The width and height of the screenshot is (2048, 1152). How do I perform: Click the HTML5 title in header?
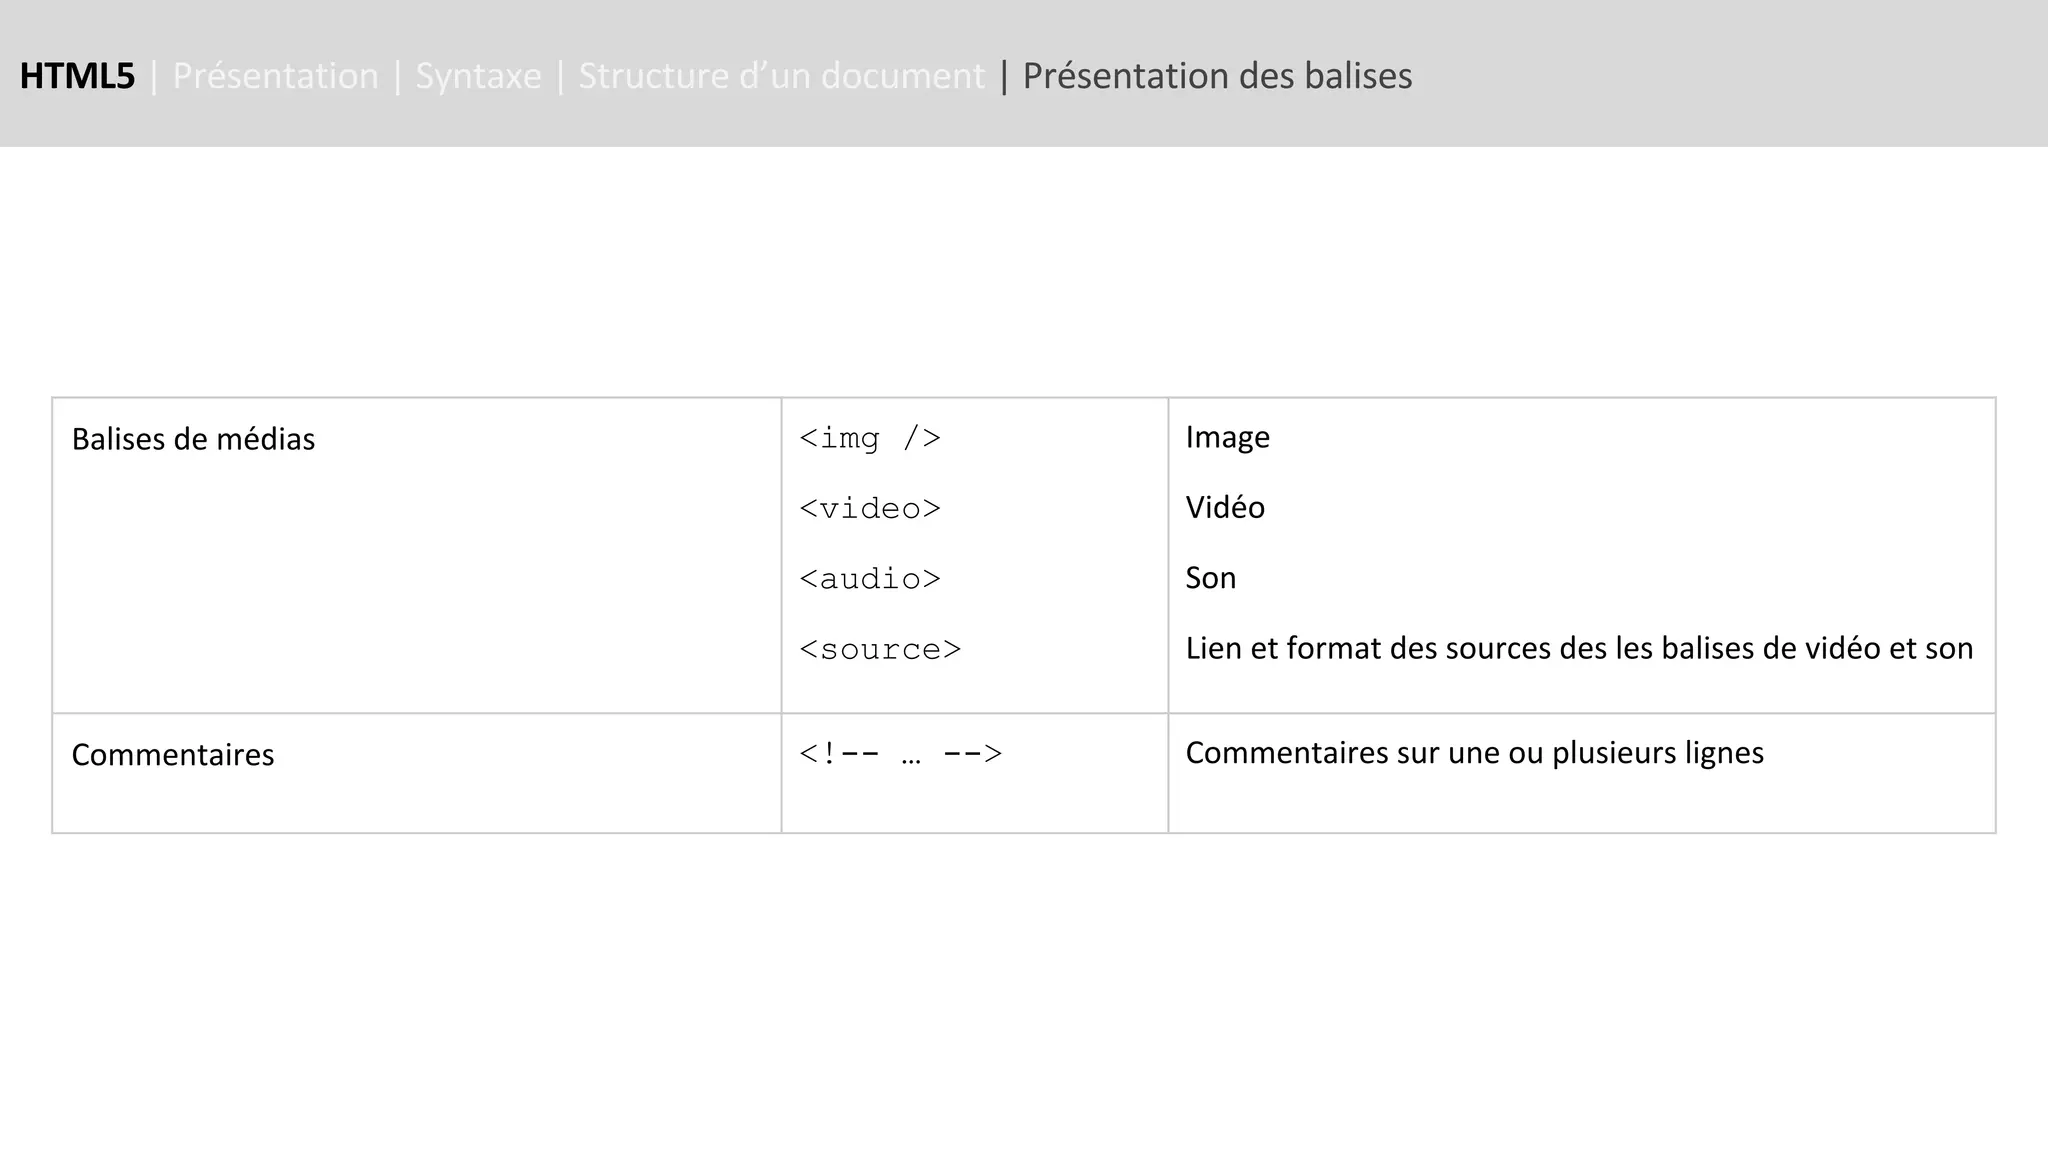[77, 76]
